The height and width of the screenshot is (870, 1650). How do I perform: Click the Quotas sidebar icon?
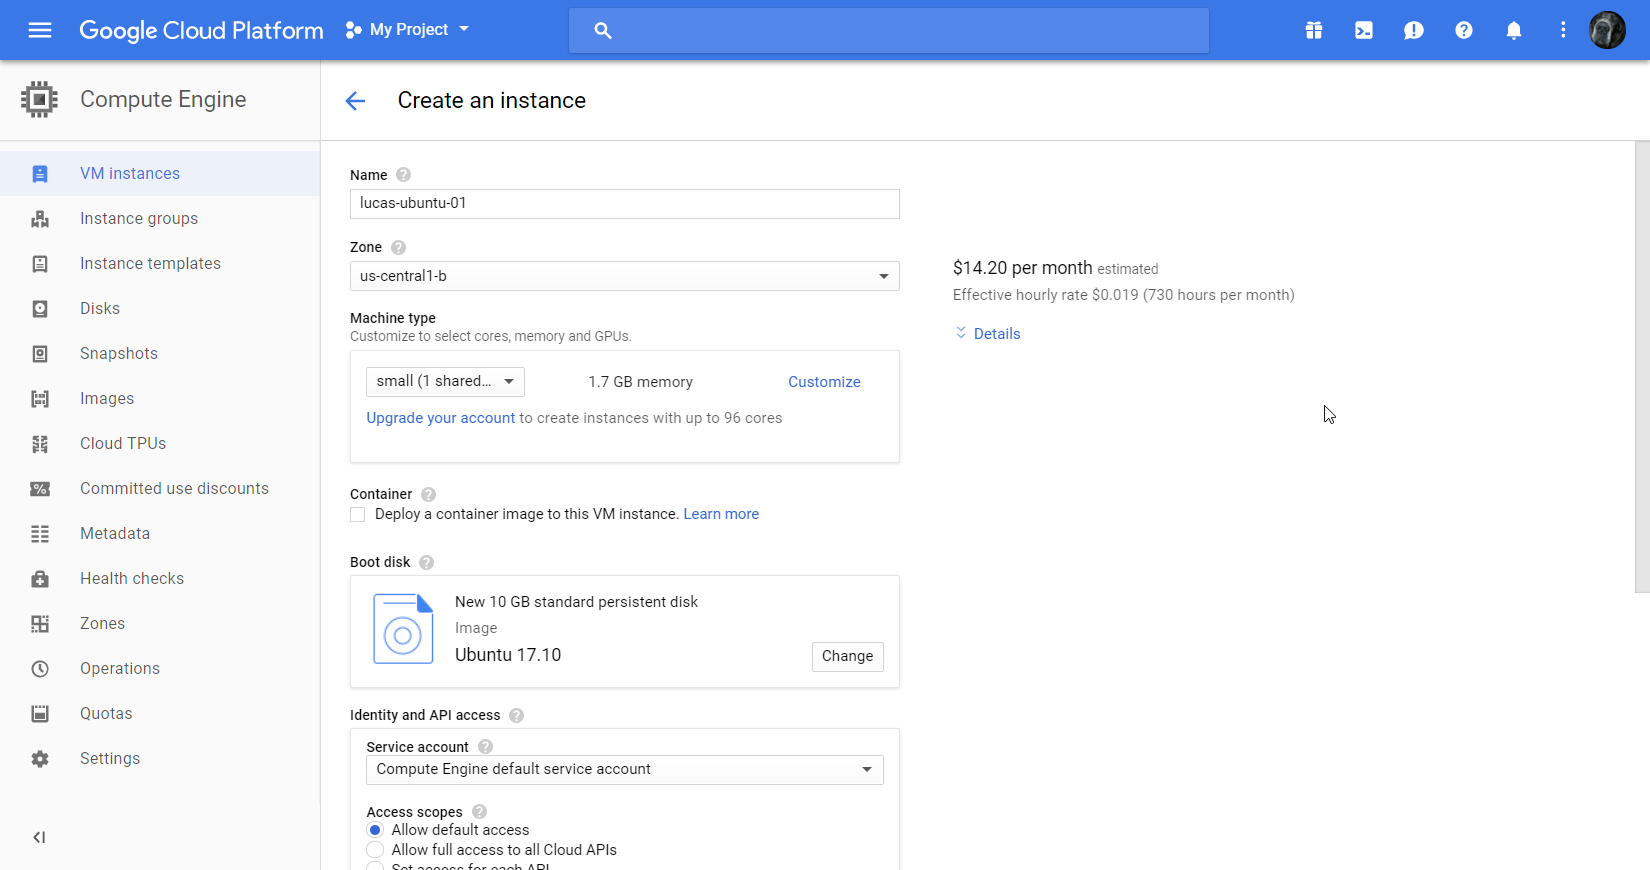(40, 714)
